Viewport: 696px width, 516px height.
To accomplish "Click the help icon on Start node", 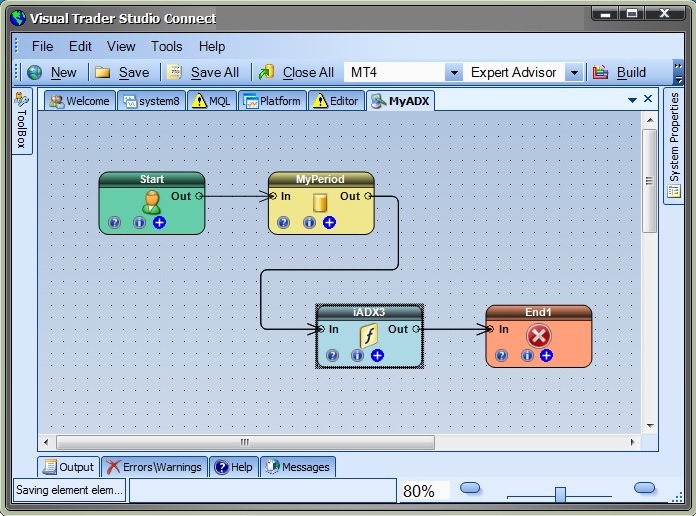I will pos(115,222).
